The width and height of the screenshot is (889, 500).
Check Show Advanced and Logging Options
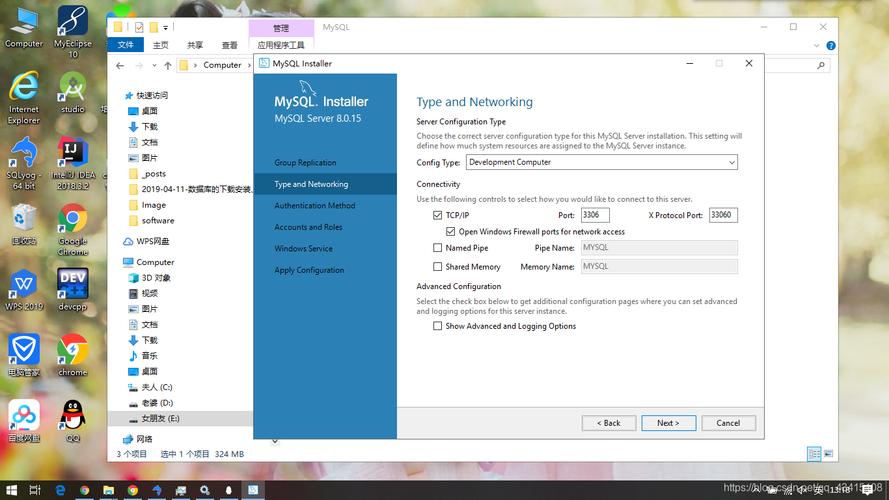[x=437, y=326]
